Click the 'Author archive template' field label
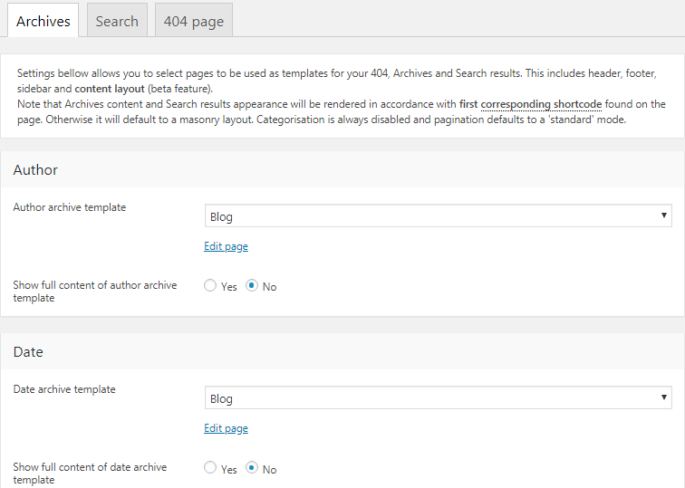The height and width of the screenshot is (488, 685). tap(69, 207)
